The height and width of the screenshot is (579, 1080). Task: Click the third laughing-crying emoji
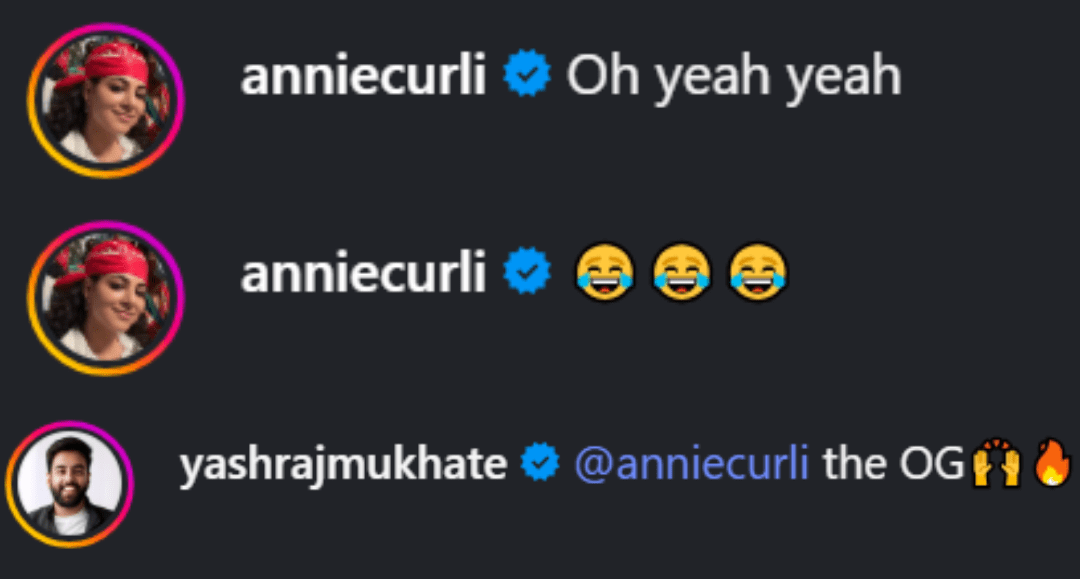[x=758, y=272]
